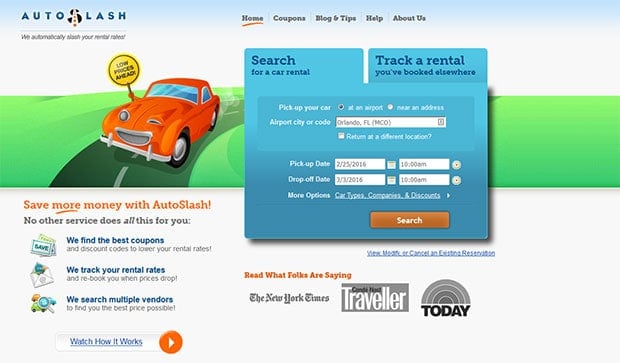Click 'Read What Folks Are Saying' text
Screen dimensions: 620x363
coord(298,275)
